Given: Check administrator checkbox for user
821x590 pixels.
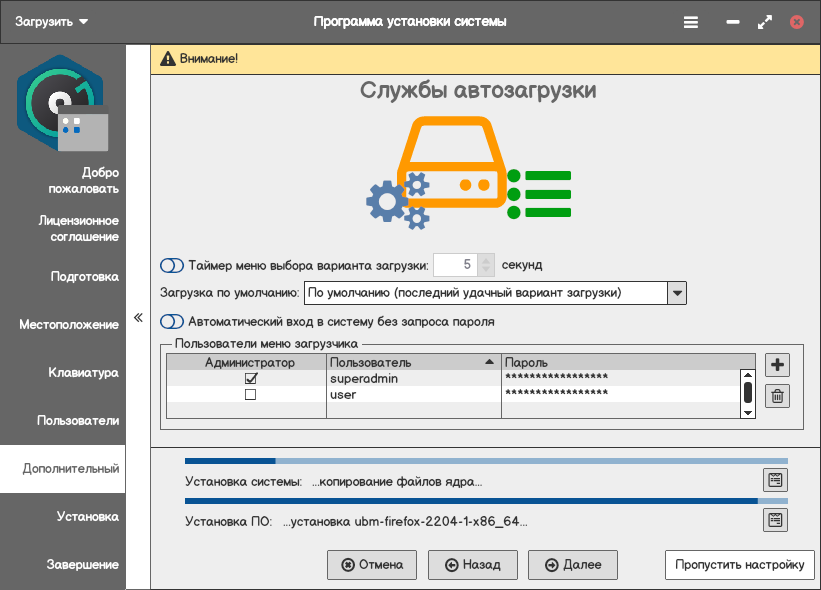Looking at the screenshot, I should 251,395.
